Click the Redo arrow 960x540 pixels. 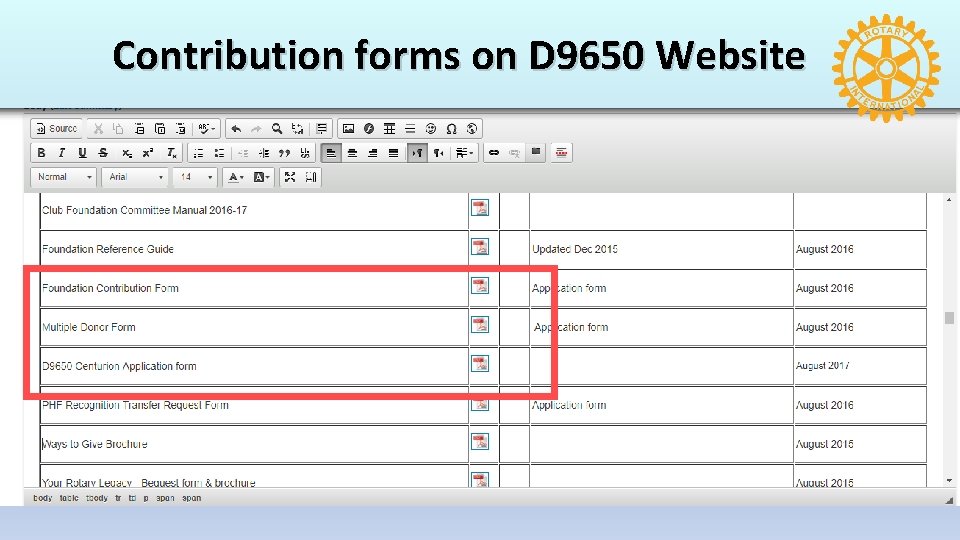(x=257, y=129)
